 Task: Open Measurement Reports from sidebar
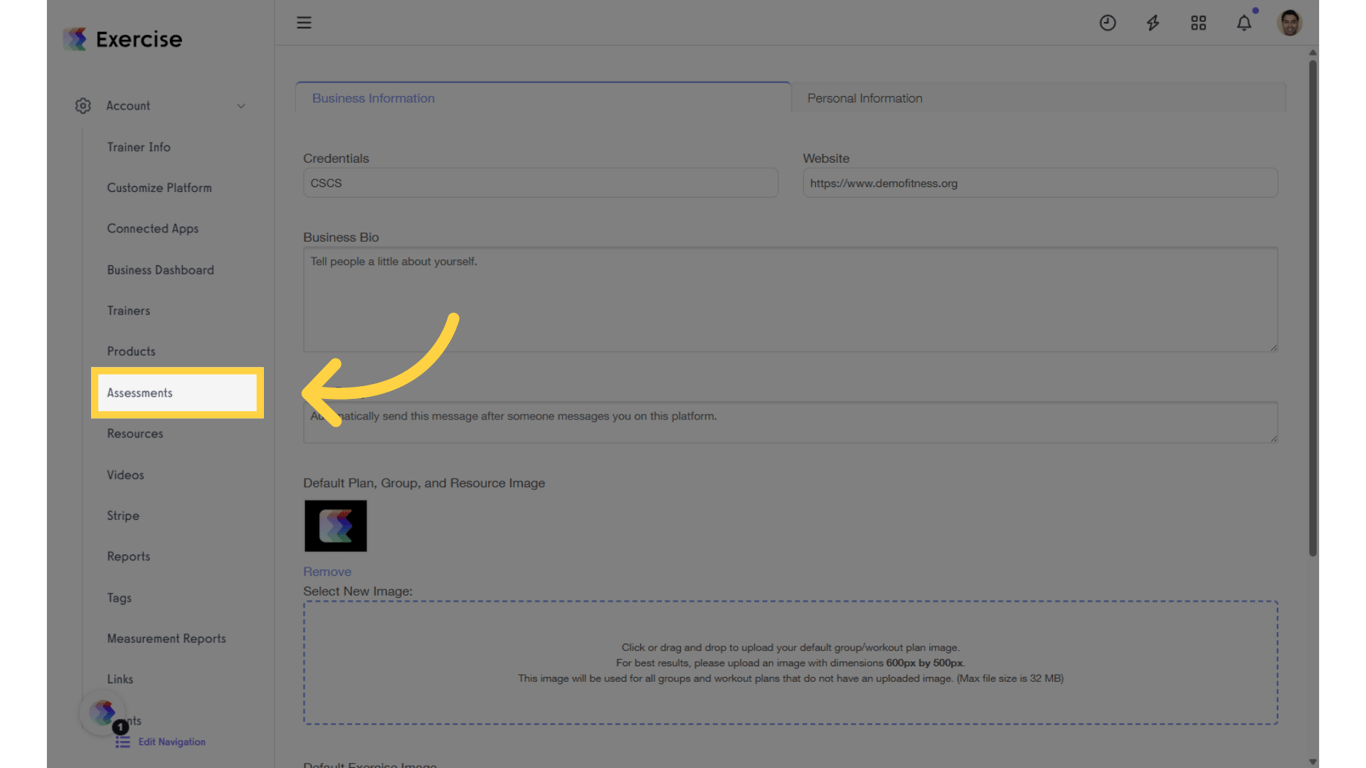[166, 638]
